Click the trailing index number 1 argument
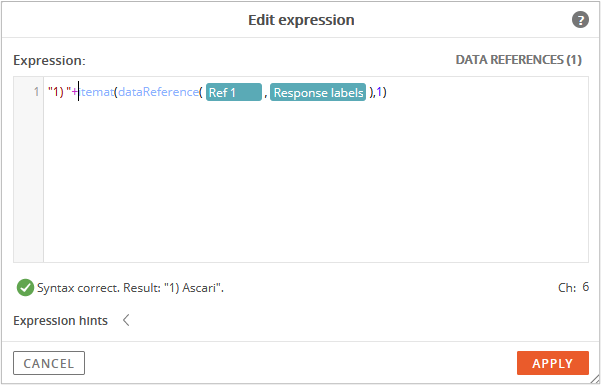This screenshot has width=601, height=385. pyautogui.click(x=379, y=92)
